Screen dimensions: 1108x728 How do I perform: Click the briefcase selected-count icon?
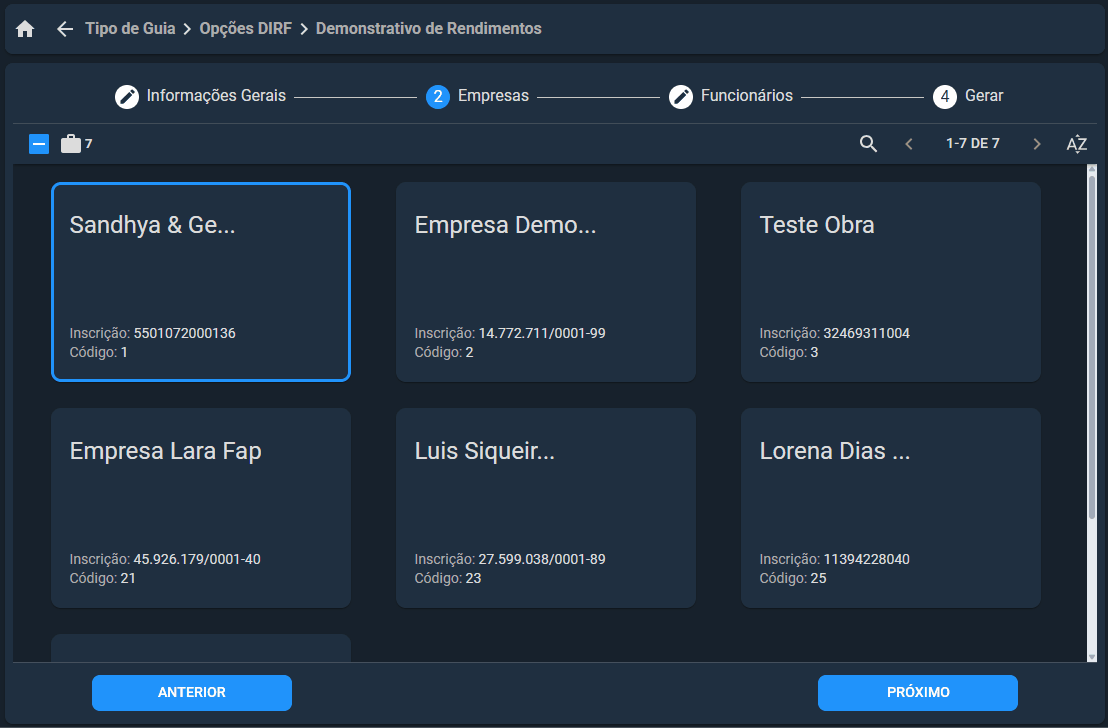[71, 143]
